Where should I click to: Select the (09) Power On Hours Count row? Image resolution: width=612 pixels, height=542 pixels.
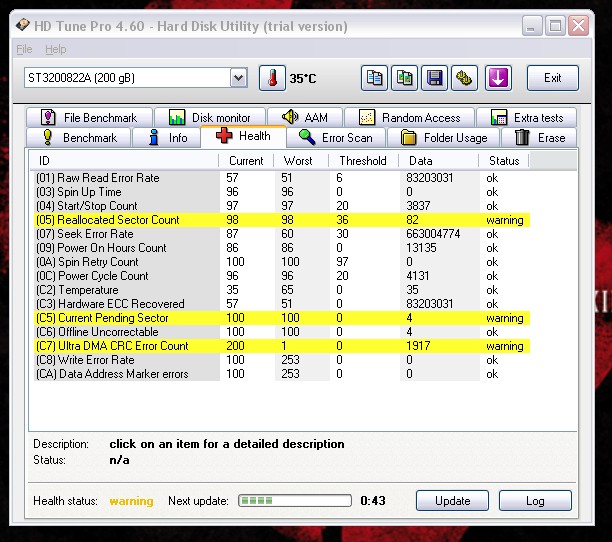(282, 248)
